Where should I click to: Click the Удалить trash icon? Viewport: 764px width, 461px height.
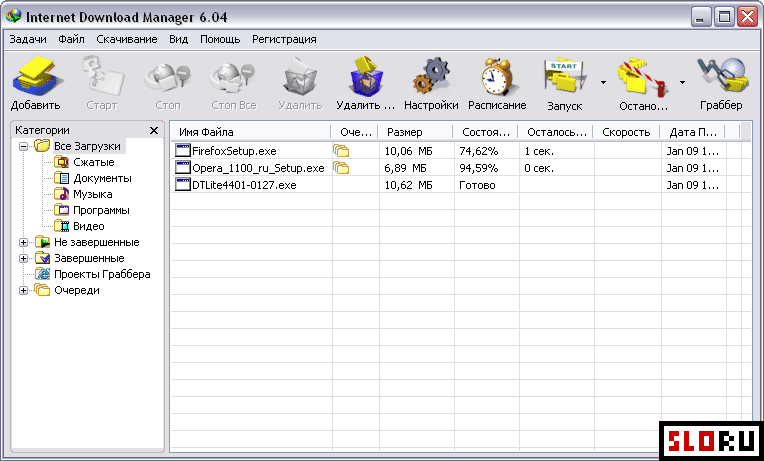click(x=300, y=77)
